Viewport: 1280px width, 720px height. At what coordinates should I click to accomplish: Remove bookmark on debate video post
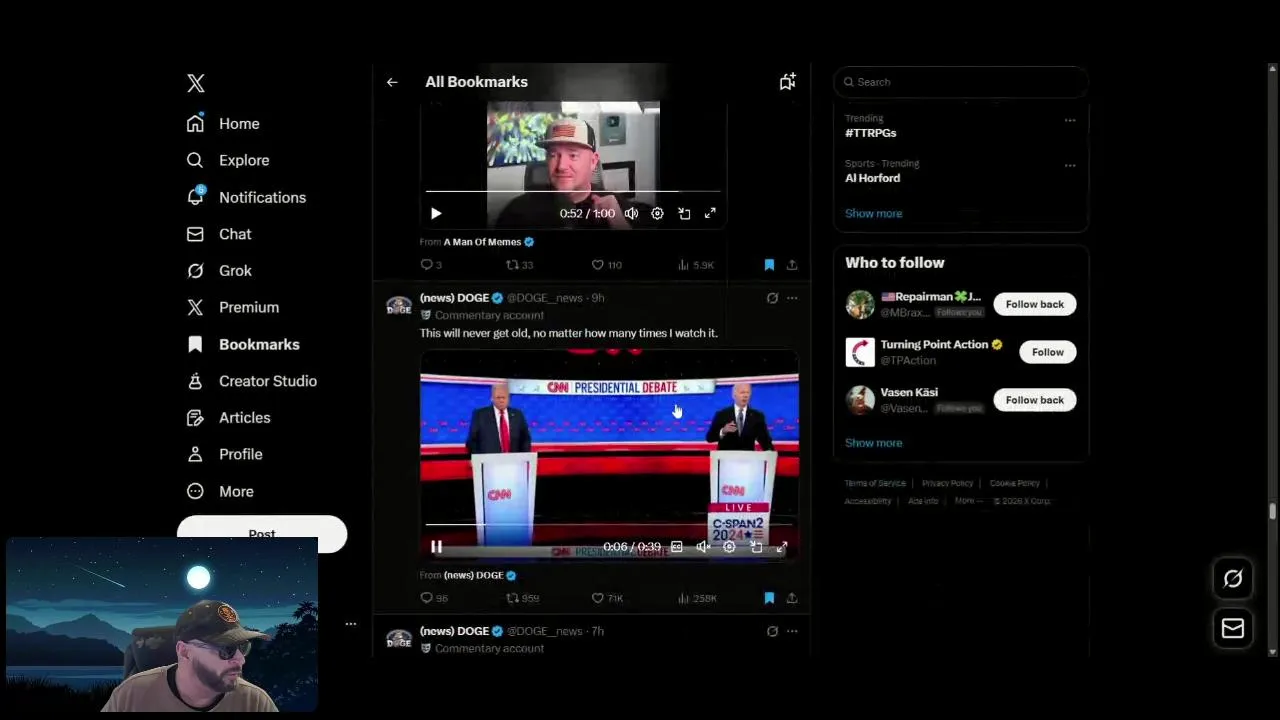pos(769,598)
